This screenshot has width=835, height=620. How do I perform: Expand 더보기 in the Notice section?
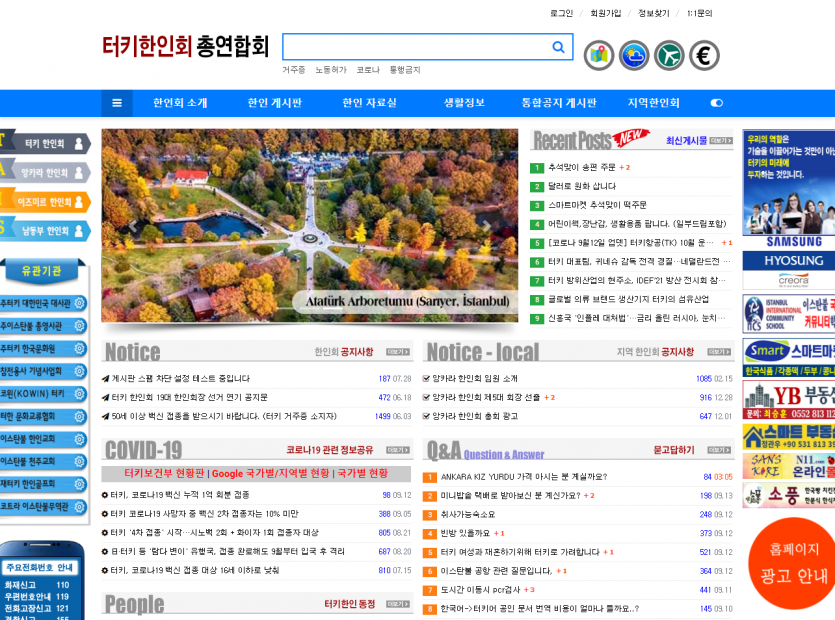coord(397,351)
